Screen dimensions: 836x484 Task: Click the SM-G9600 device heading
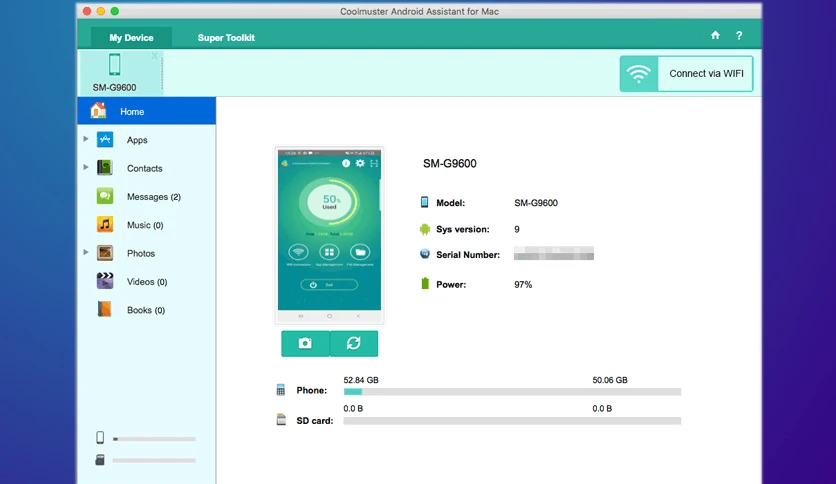point(450,164)
